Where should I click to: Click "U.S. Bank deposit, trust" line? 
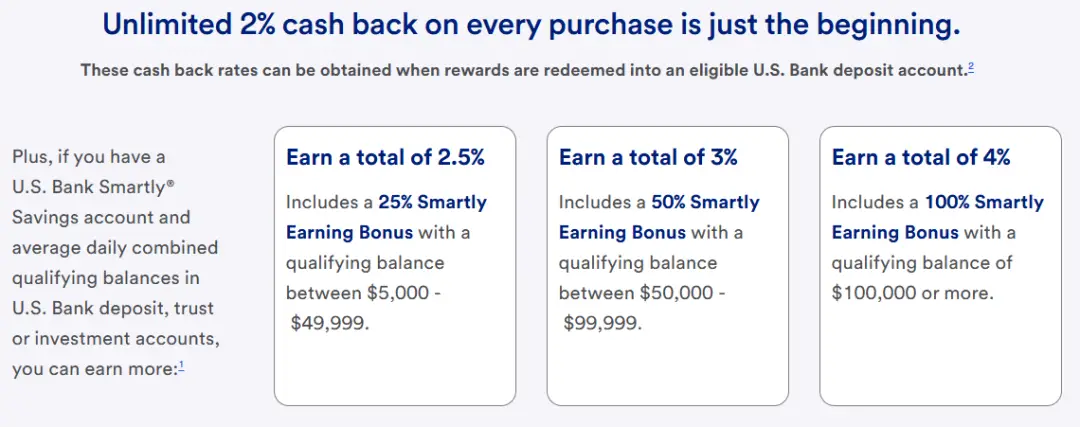(113, 308)
